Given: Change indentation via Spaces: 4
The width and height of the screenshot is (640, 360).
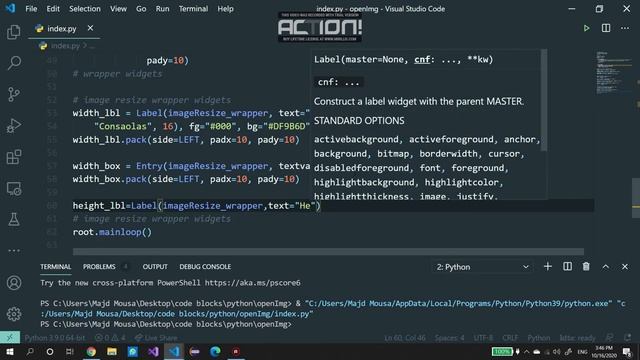Looking at the screenshot, I should [449, 338].
